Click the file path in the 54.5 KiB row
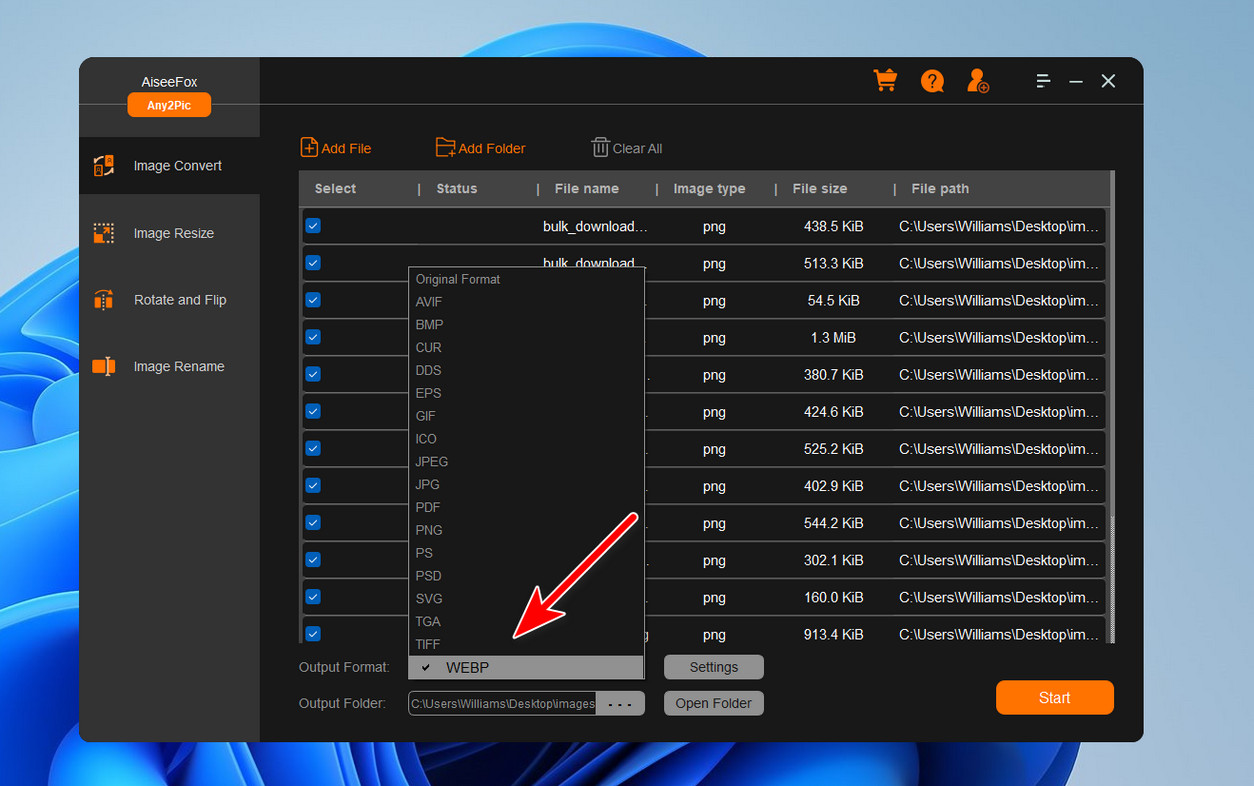The height and width of the screenshot is (786, 1254). (999, 300)
